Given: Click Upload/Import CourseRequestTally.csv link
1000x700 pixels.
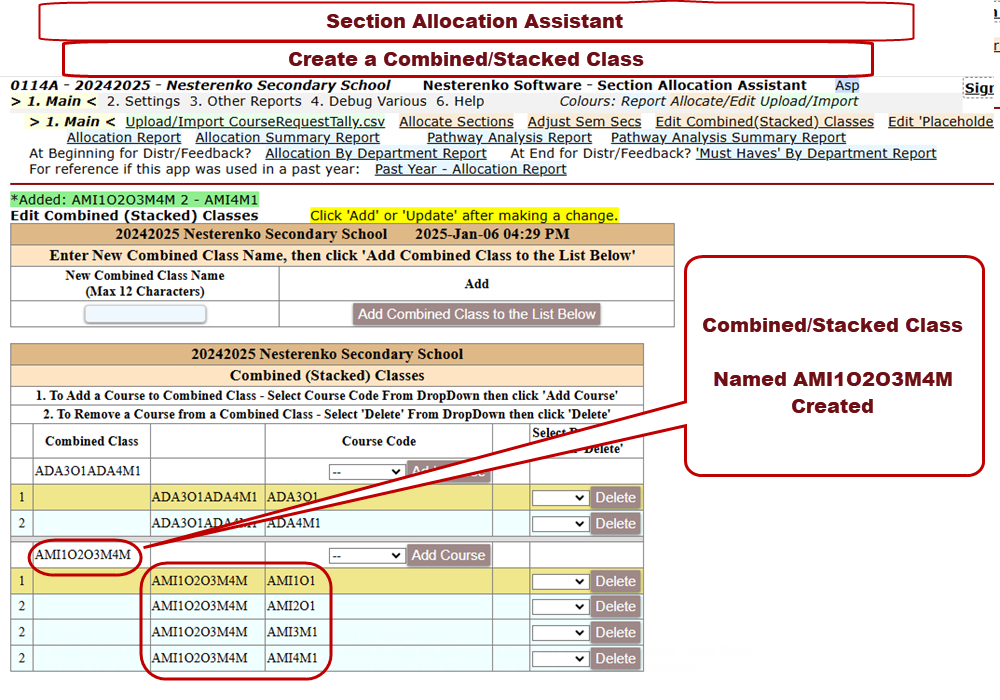Looking at the screenshot, I should 254,122.
